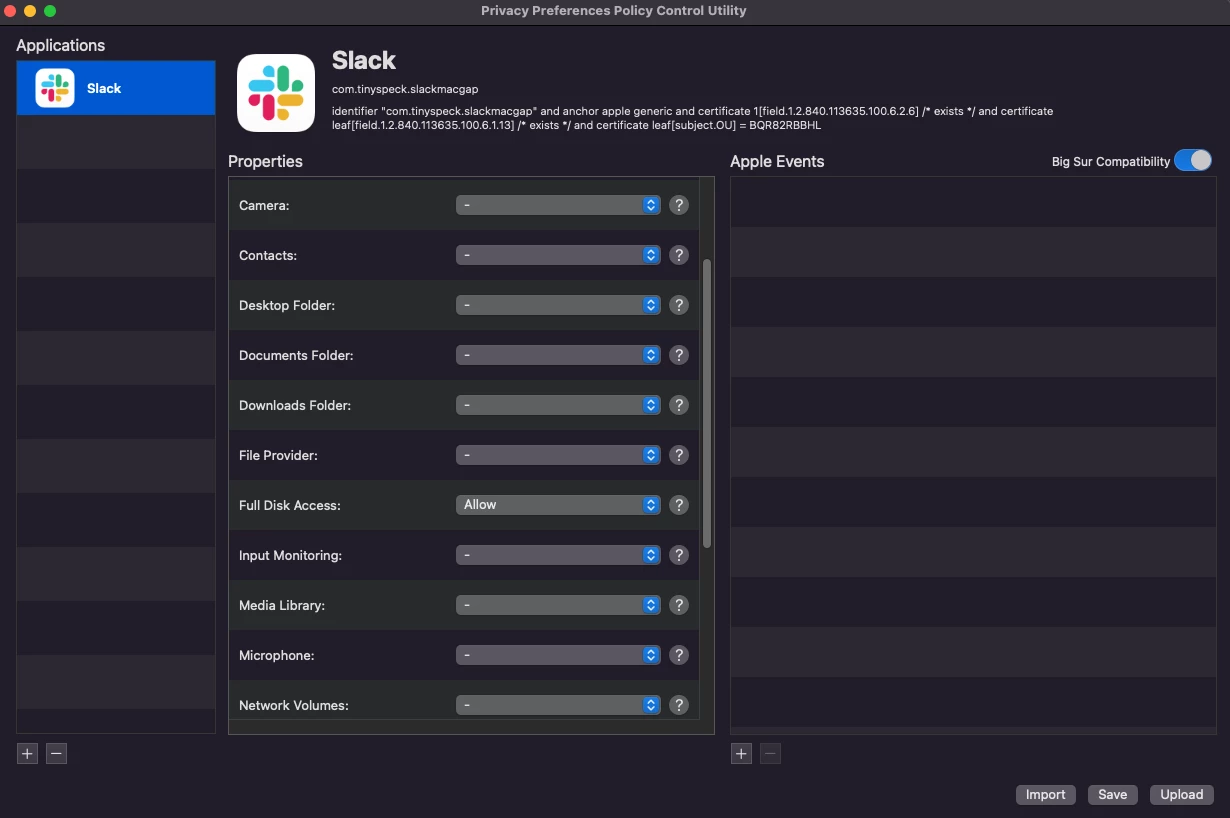Click the Media Library label
Screen dimensions: 1230x818
(x=282, y=605)
